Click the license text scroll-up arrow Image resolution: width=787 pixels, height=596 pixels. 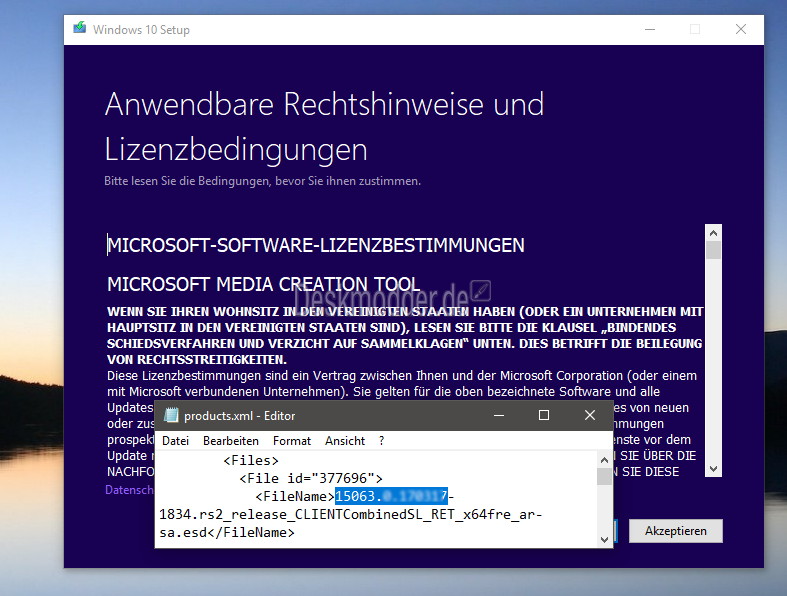[713, 233]
